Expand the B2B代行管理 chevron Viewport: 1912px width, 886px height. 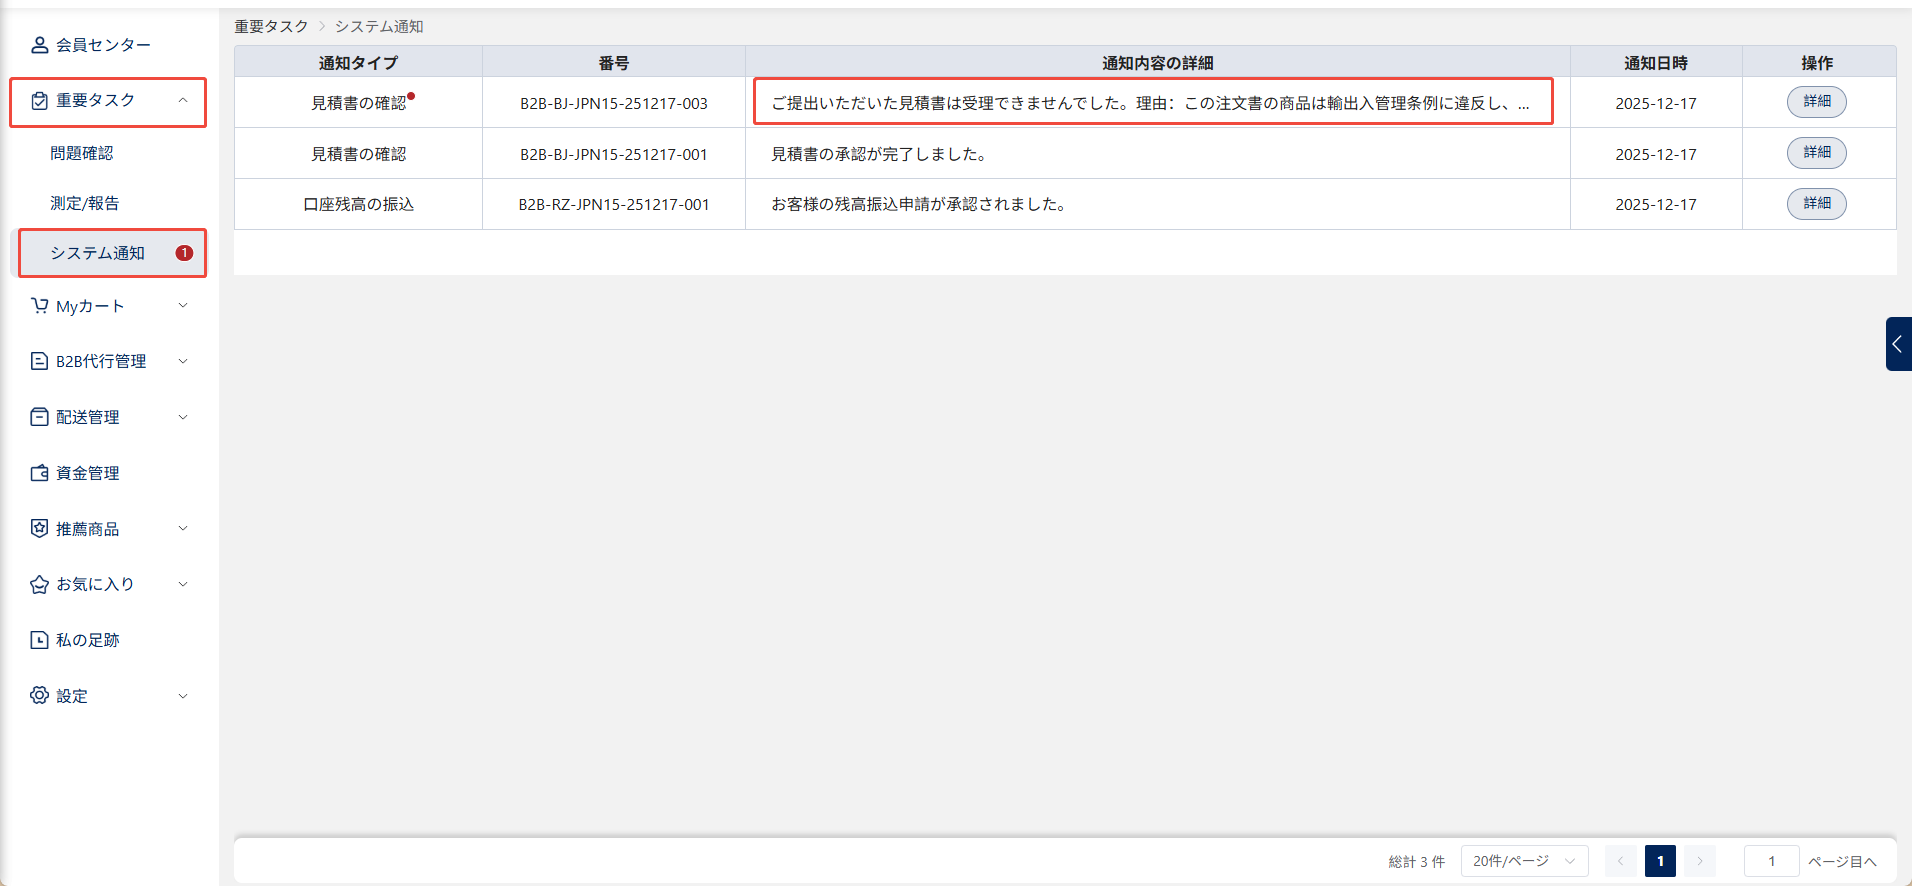[183, 361]
